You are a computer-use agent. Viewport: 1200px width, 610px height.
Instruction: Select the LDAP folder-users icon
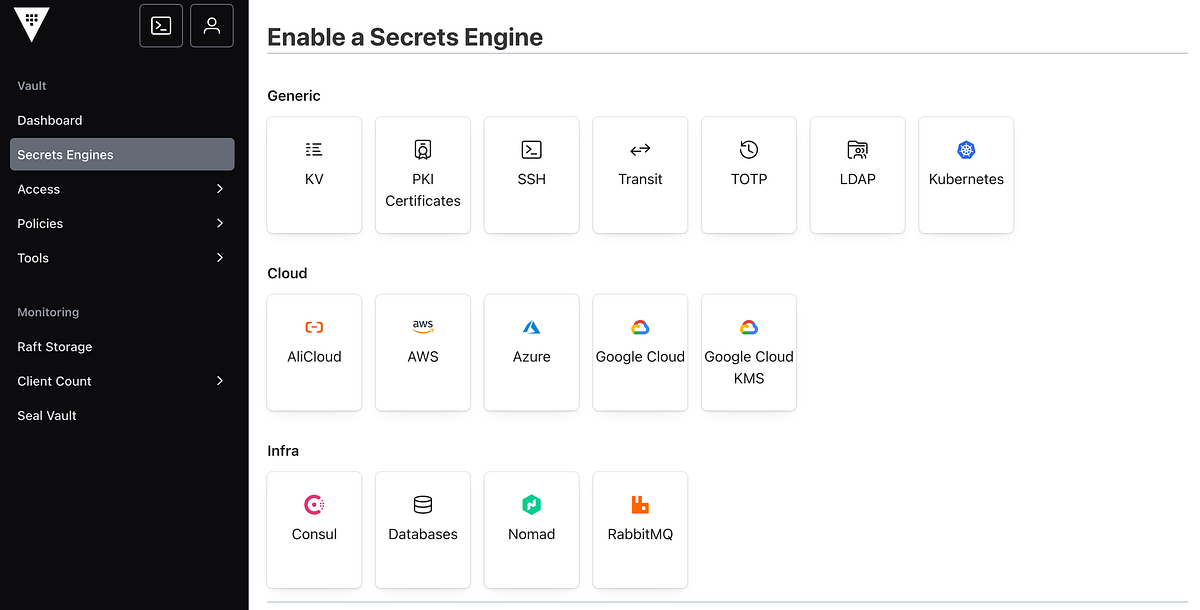pos(857,150)
